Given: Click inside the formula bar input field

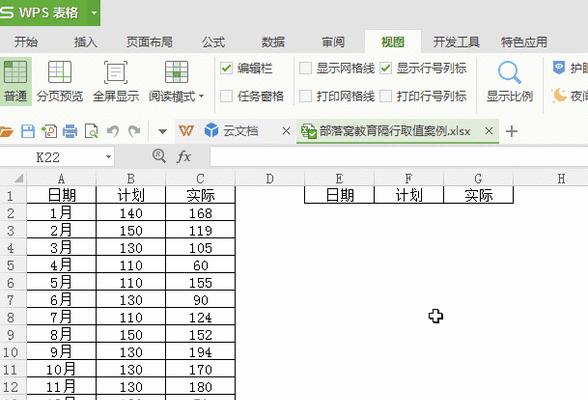Looking at the screenshot, I should click(x=399, y=157).
